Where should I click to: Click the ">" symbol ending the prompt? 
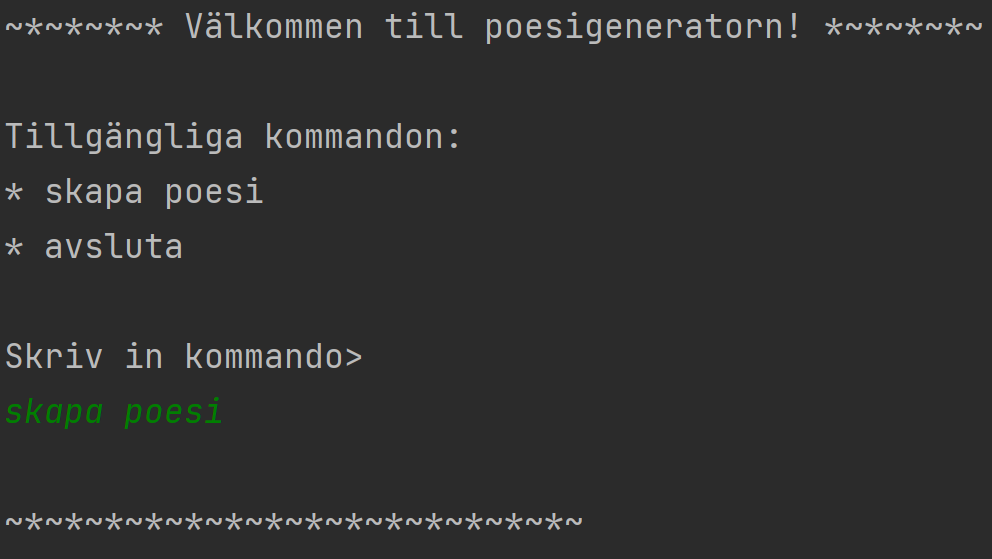(x=353, y=358)
